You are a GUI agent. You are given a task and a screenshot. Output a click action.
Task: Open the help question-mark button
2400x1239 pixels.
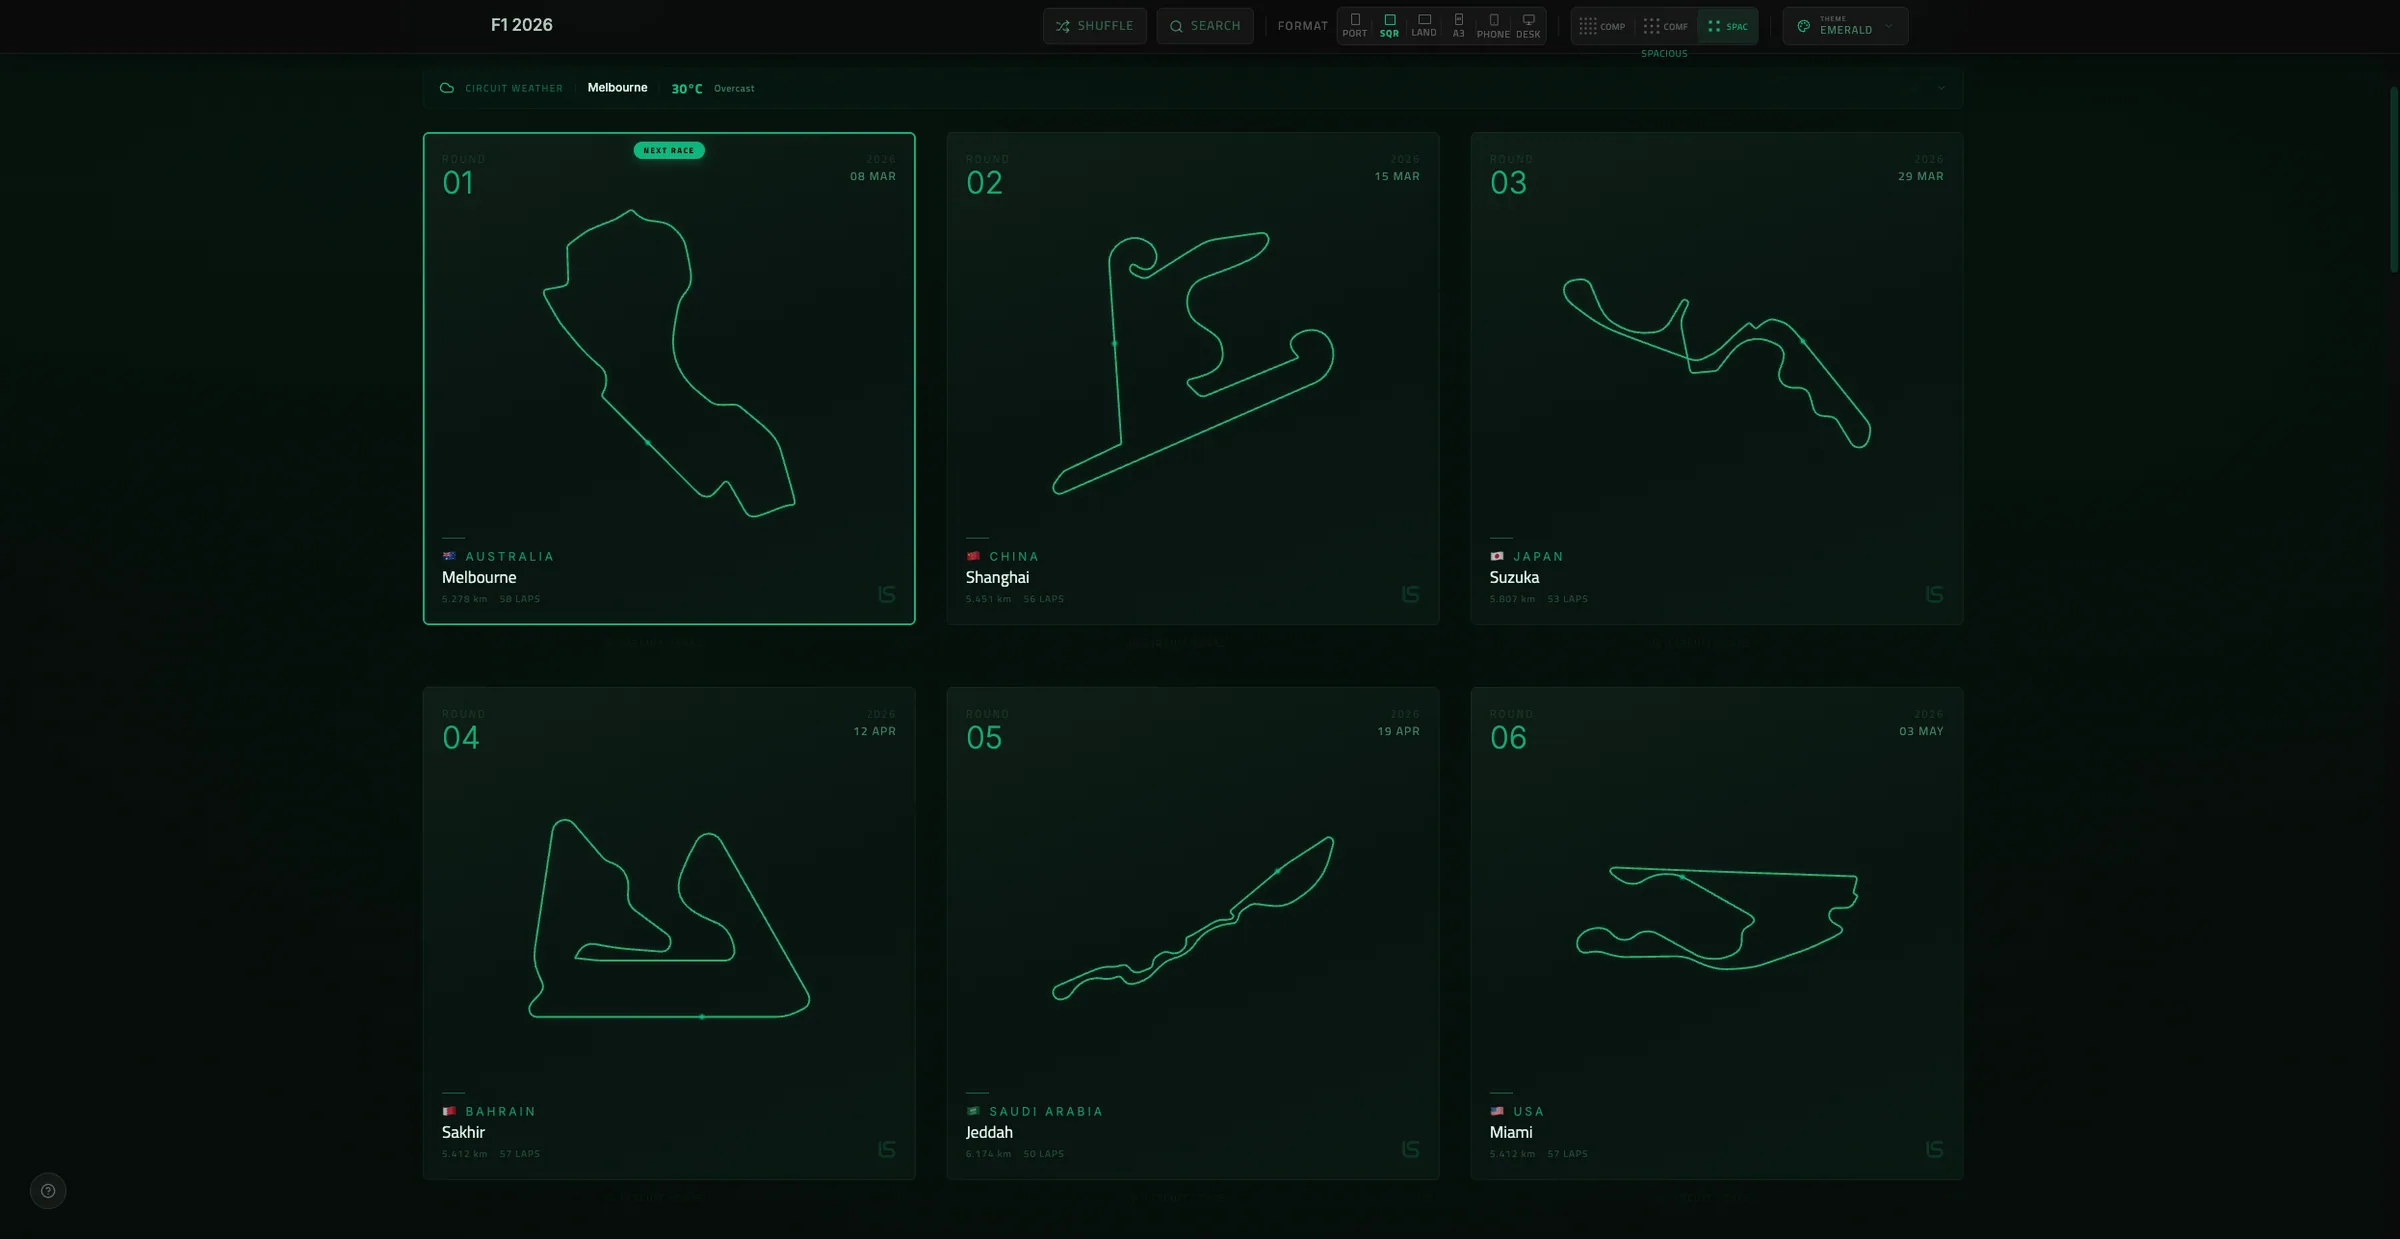click(48, 1190)
